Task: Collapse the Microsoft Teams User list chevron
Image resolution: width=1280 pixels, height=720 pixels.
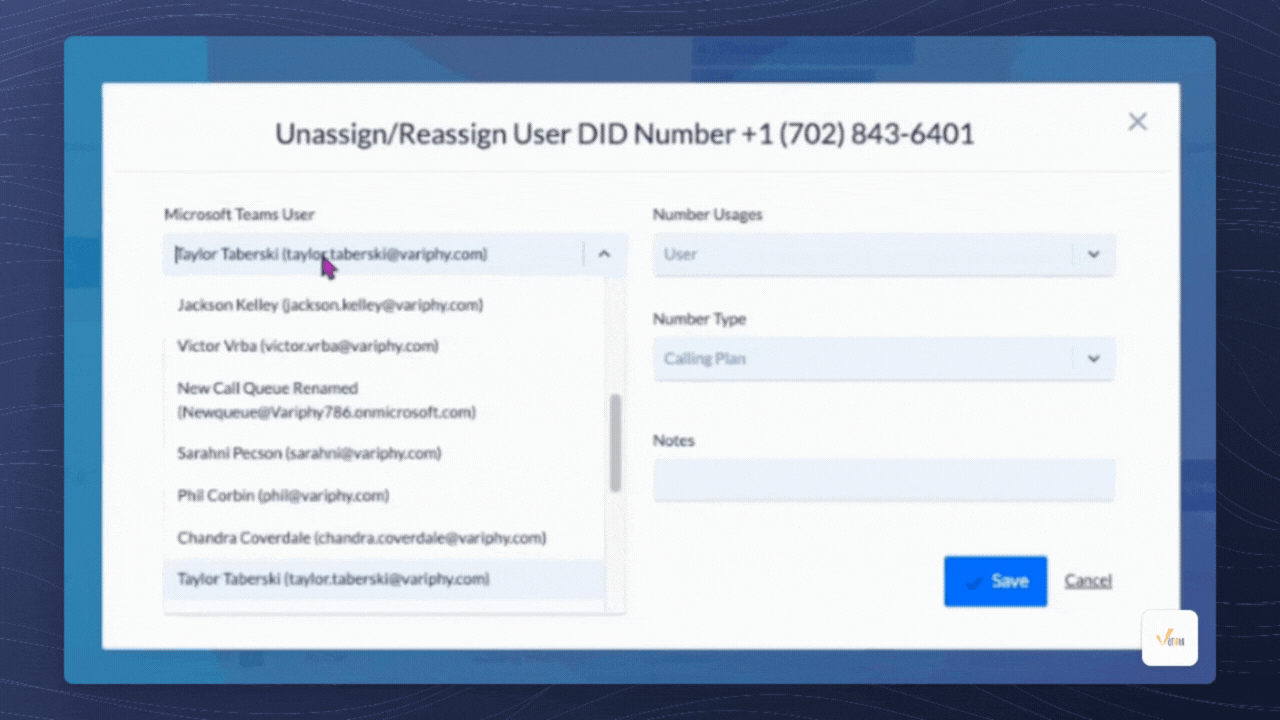Action: point(604,254)
